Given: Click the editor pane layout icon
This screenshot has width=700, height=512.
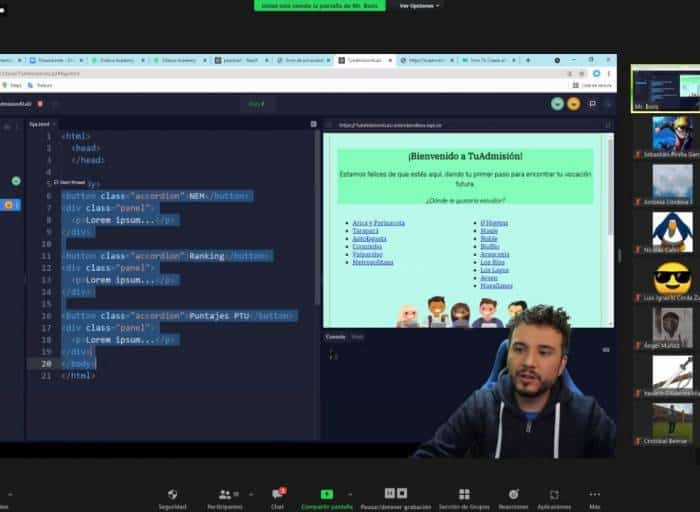Looking at the screenshot, I should point(313,124).
